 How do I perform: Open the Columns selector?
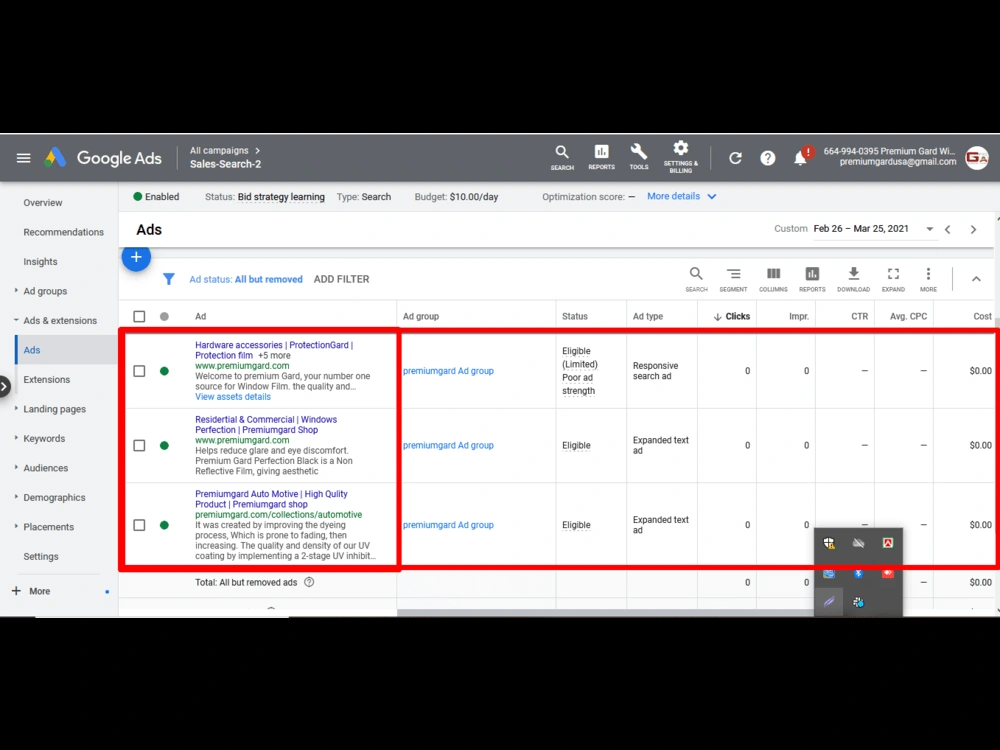(773, 279)
